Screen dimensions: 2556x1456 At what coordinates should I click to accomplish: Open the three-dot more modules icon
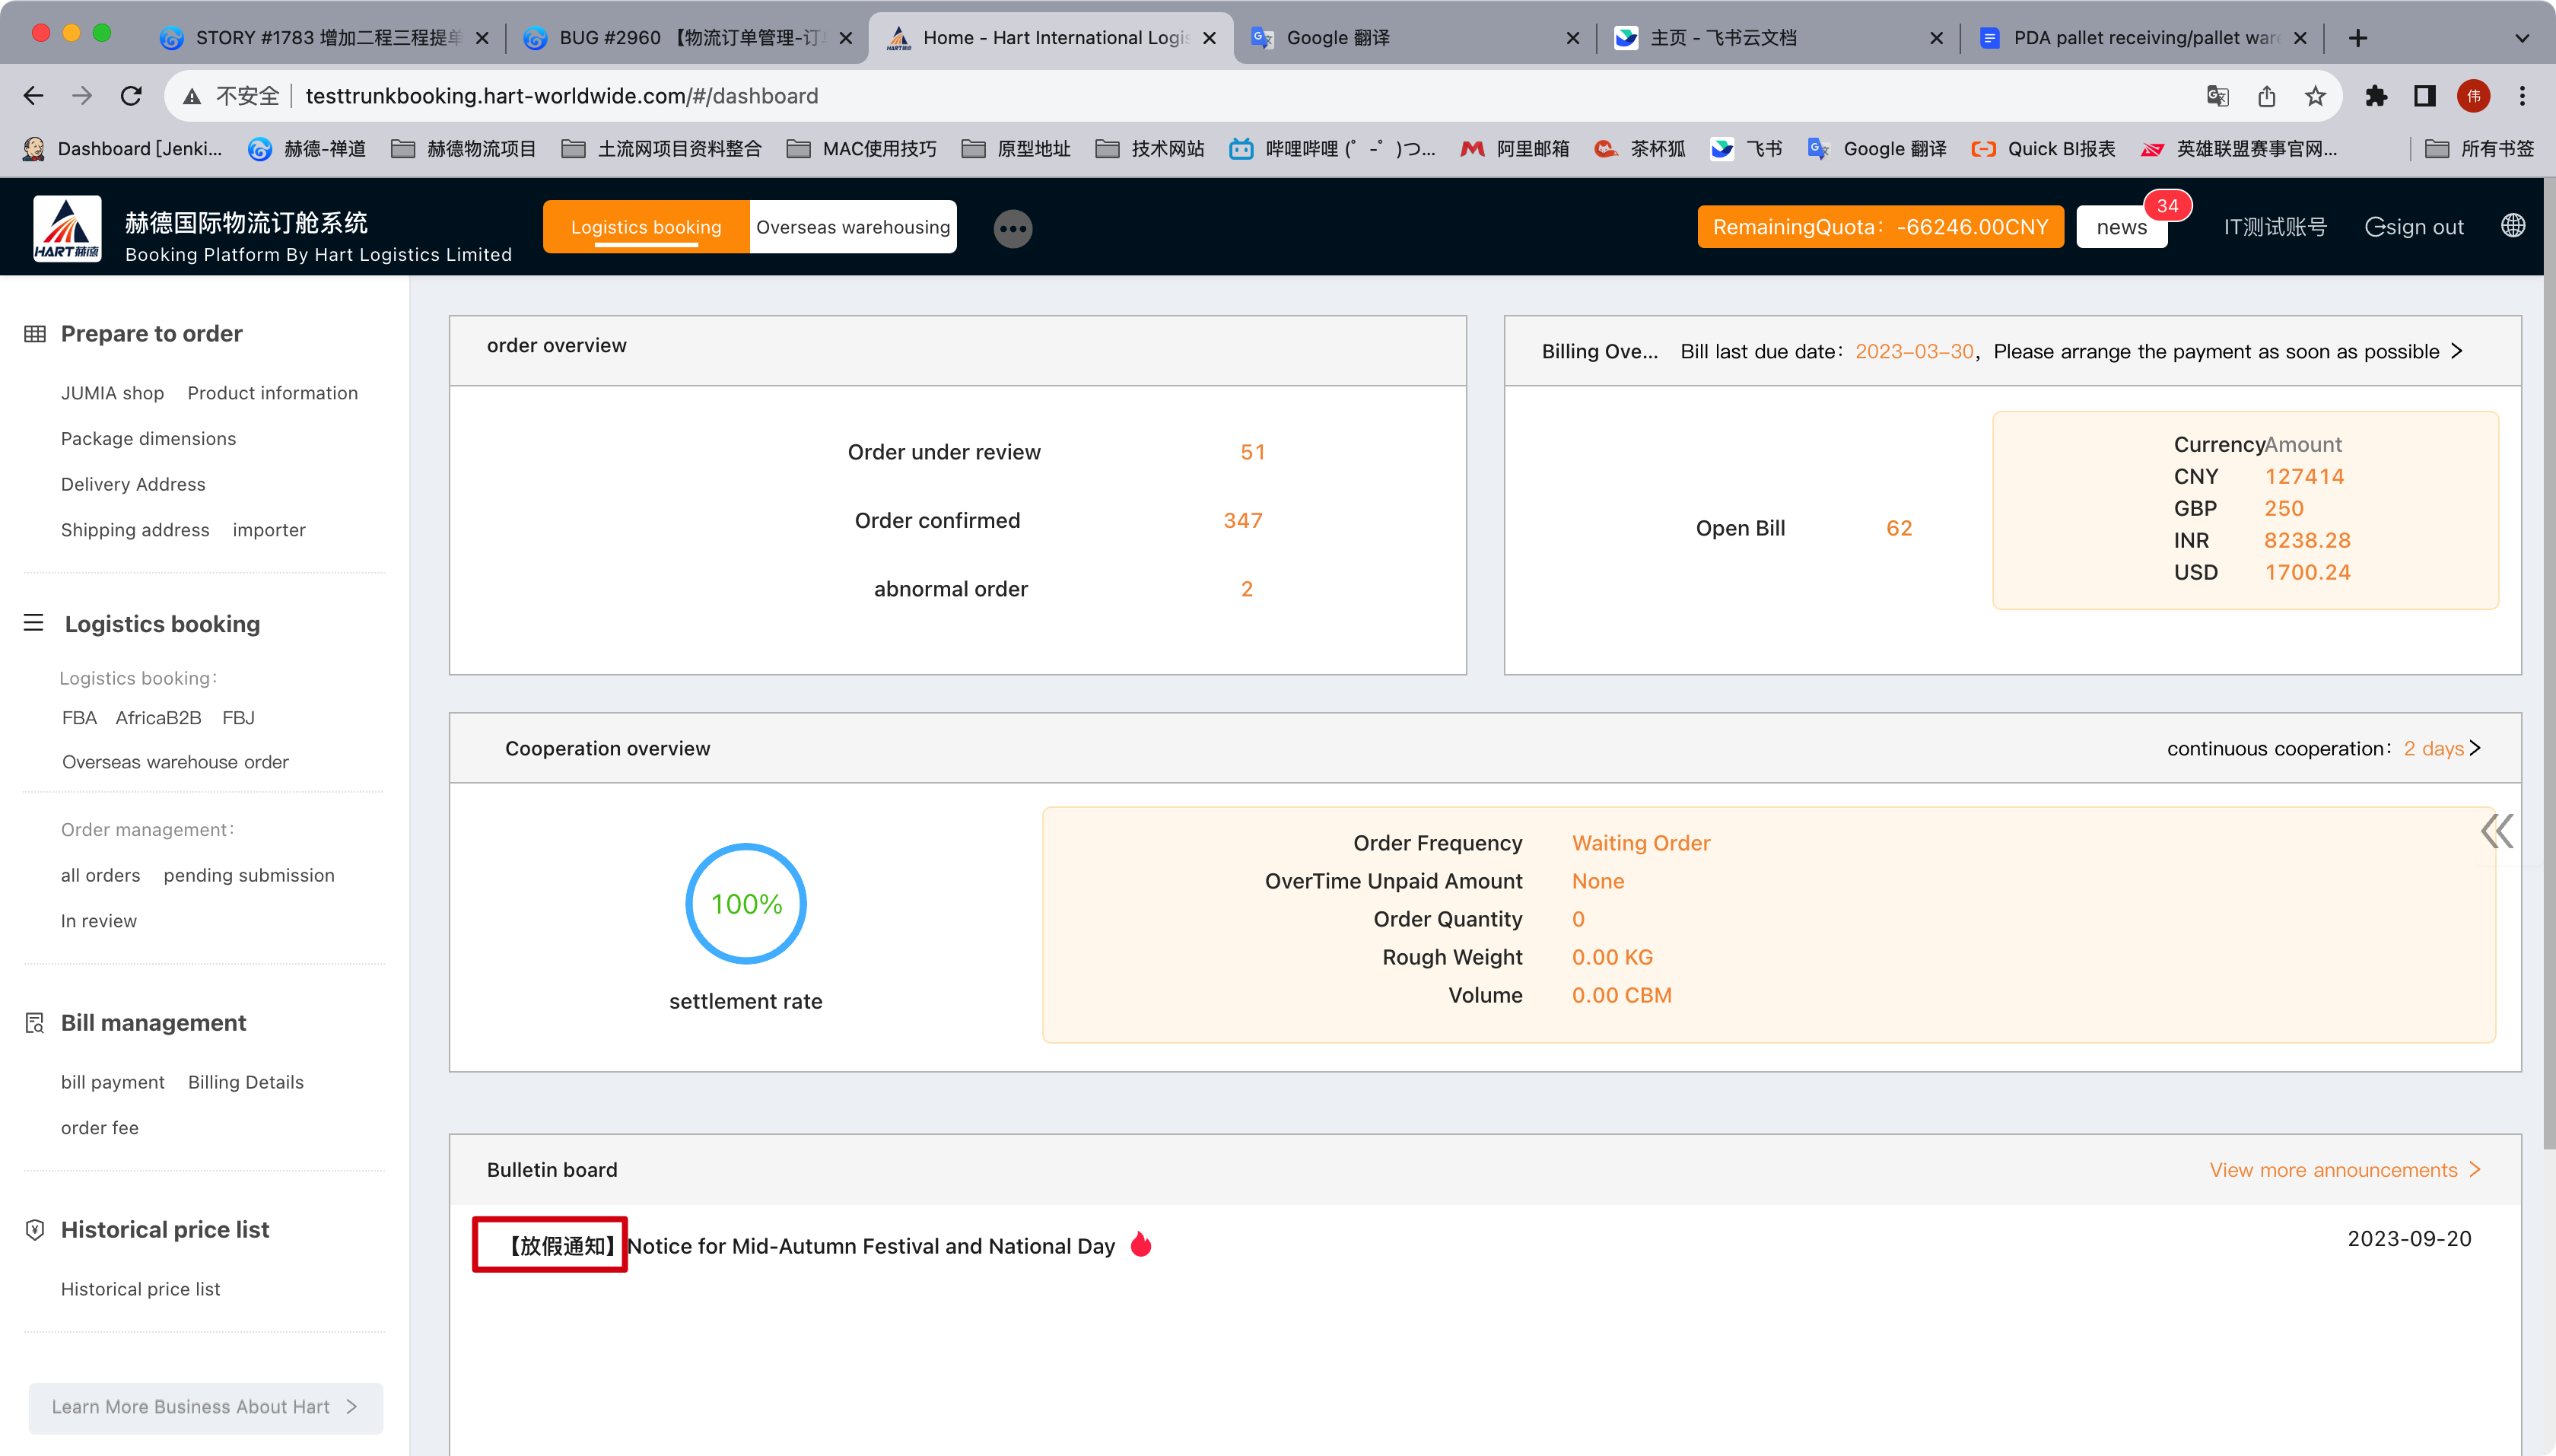click(1012, 228)
